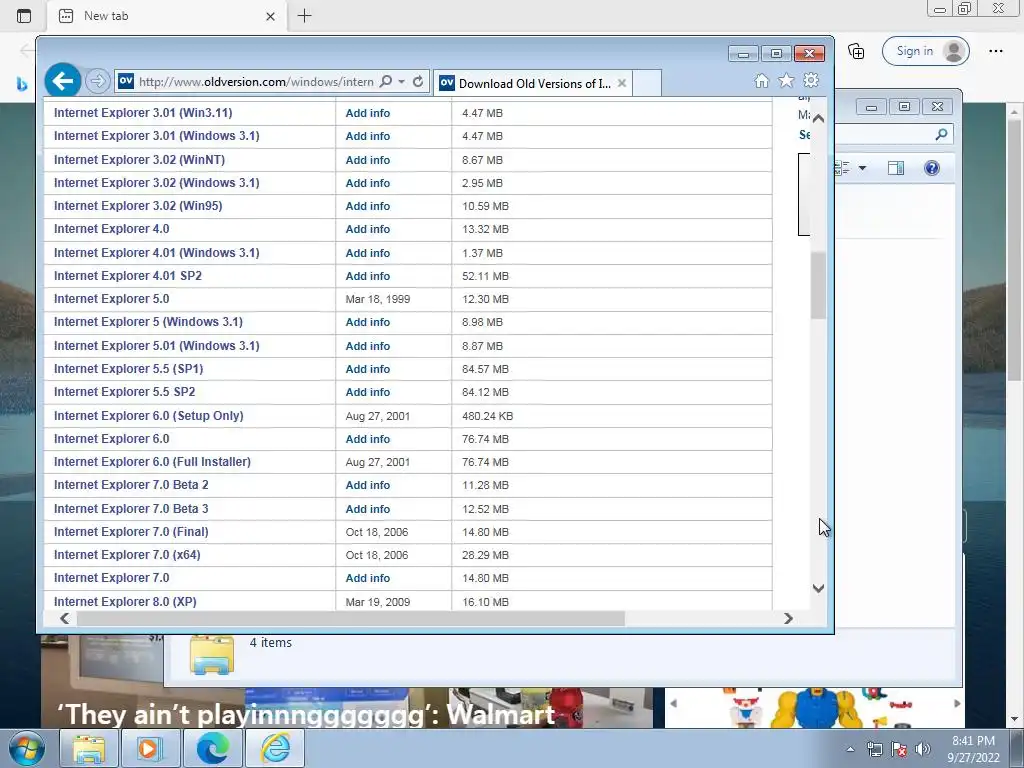Click the folder icon in Explorer details pane
This screenshot has height=768, width=1024.
(x=212, y=654)
